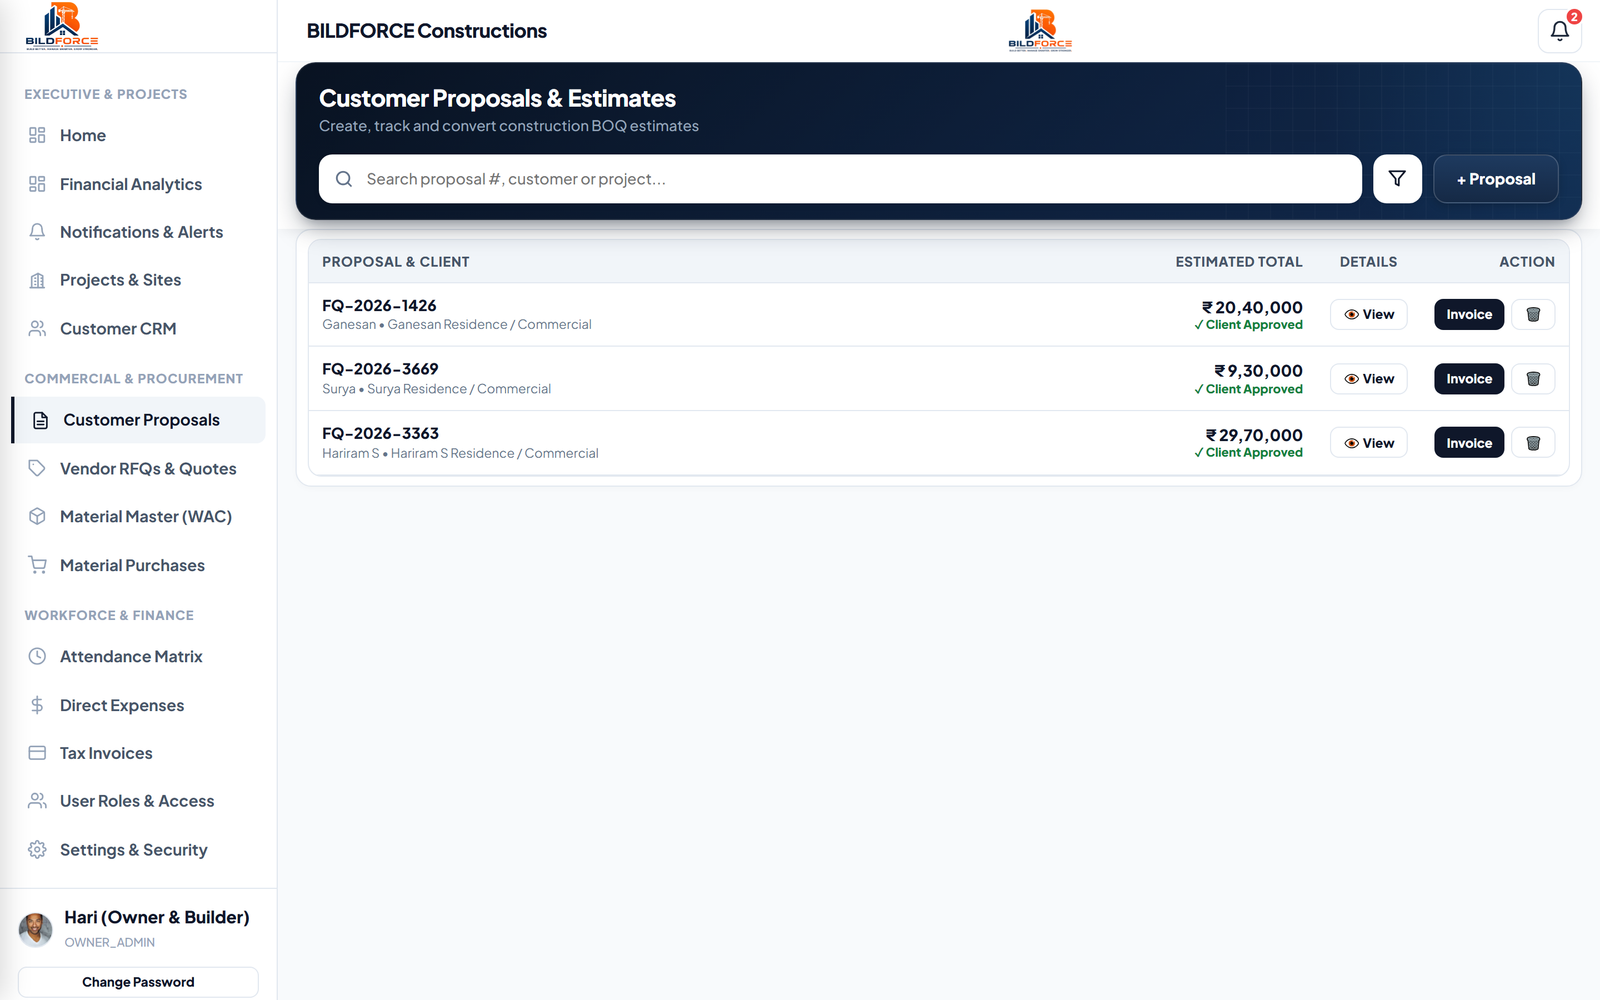Click the filter funnel icon
This screenshot has height=1000, width=1600.
click(1397, 179)
